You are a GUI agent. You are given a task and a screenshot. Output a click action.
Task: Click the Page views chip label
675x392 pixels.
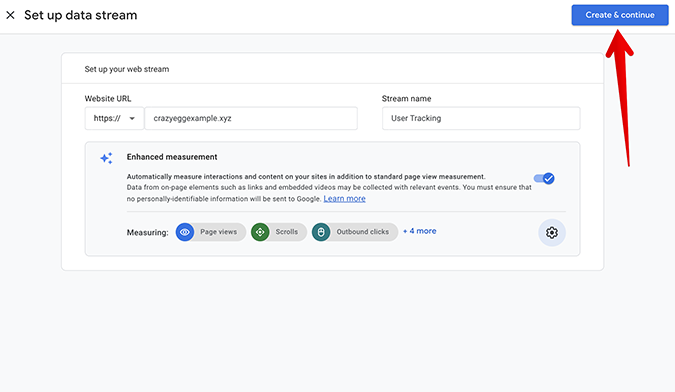point(218,232)
